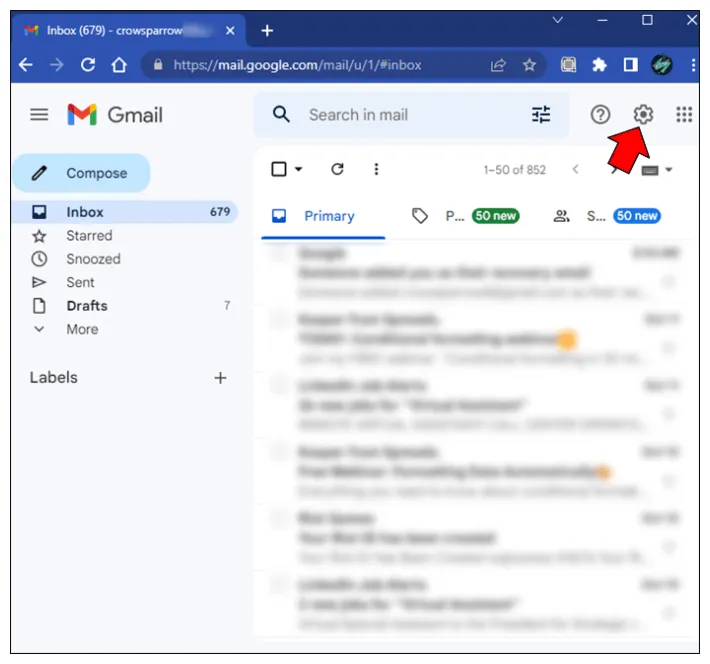Share this page icon in address bar
Image resolution: width=710 pixels, height=664 pixels.
(x=498, y=65)
